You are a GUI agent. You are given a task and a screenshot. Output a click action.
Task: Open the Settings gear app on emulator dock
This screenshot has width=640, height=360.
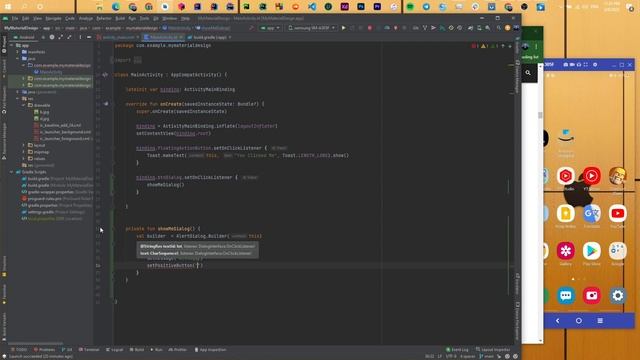[618, 296]
